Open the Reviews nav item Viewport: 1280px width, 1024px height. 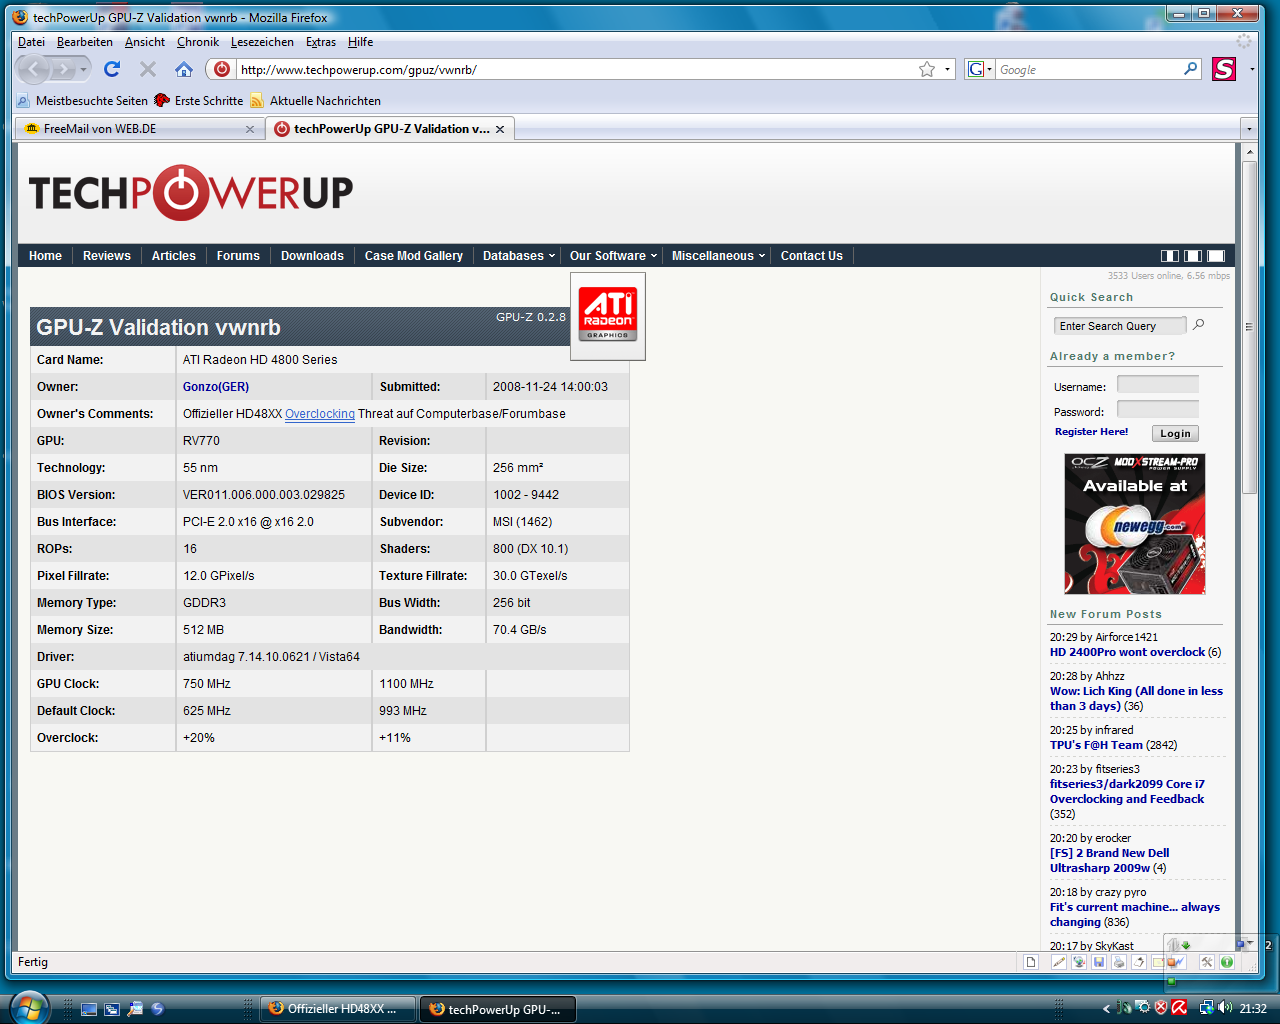(x=107, y=256)
